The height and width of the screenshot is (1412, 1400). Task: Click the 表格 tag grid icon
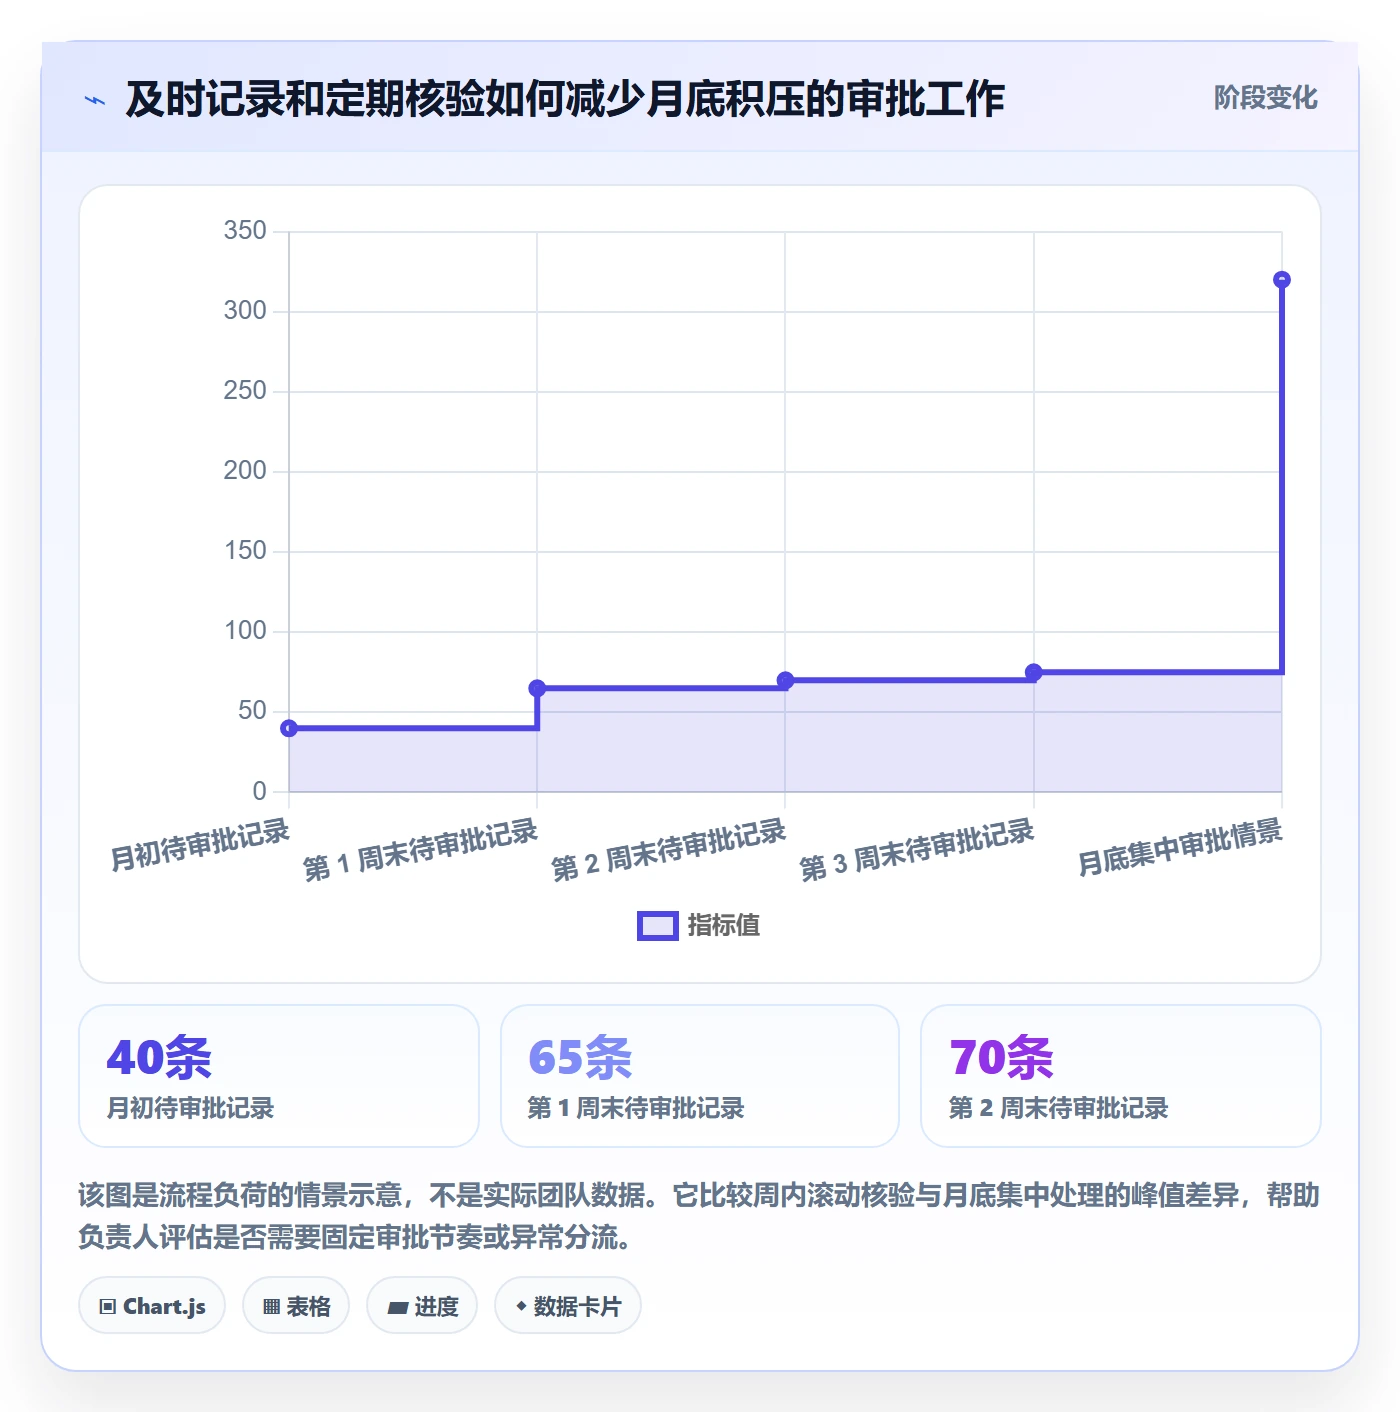pos(272,1307)
